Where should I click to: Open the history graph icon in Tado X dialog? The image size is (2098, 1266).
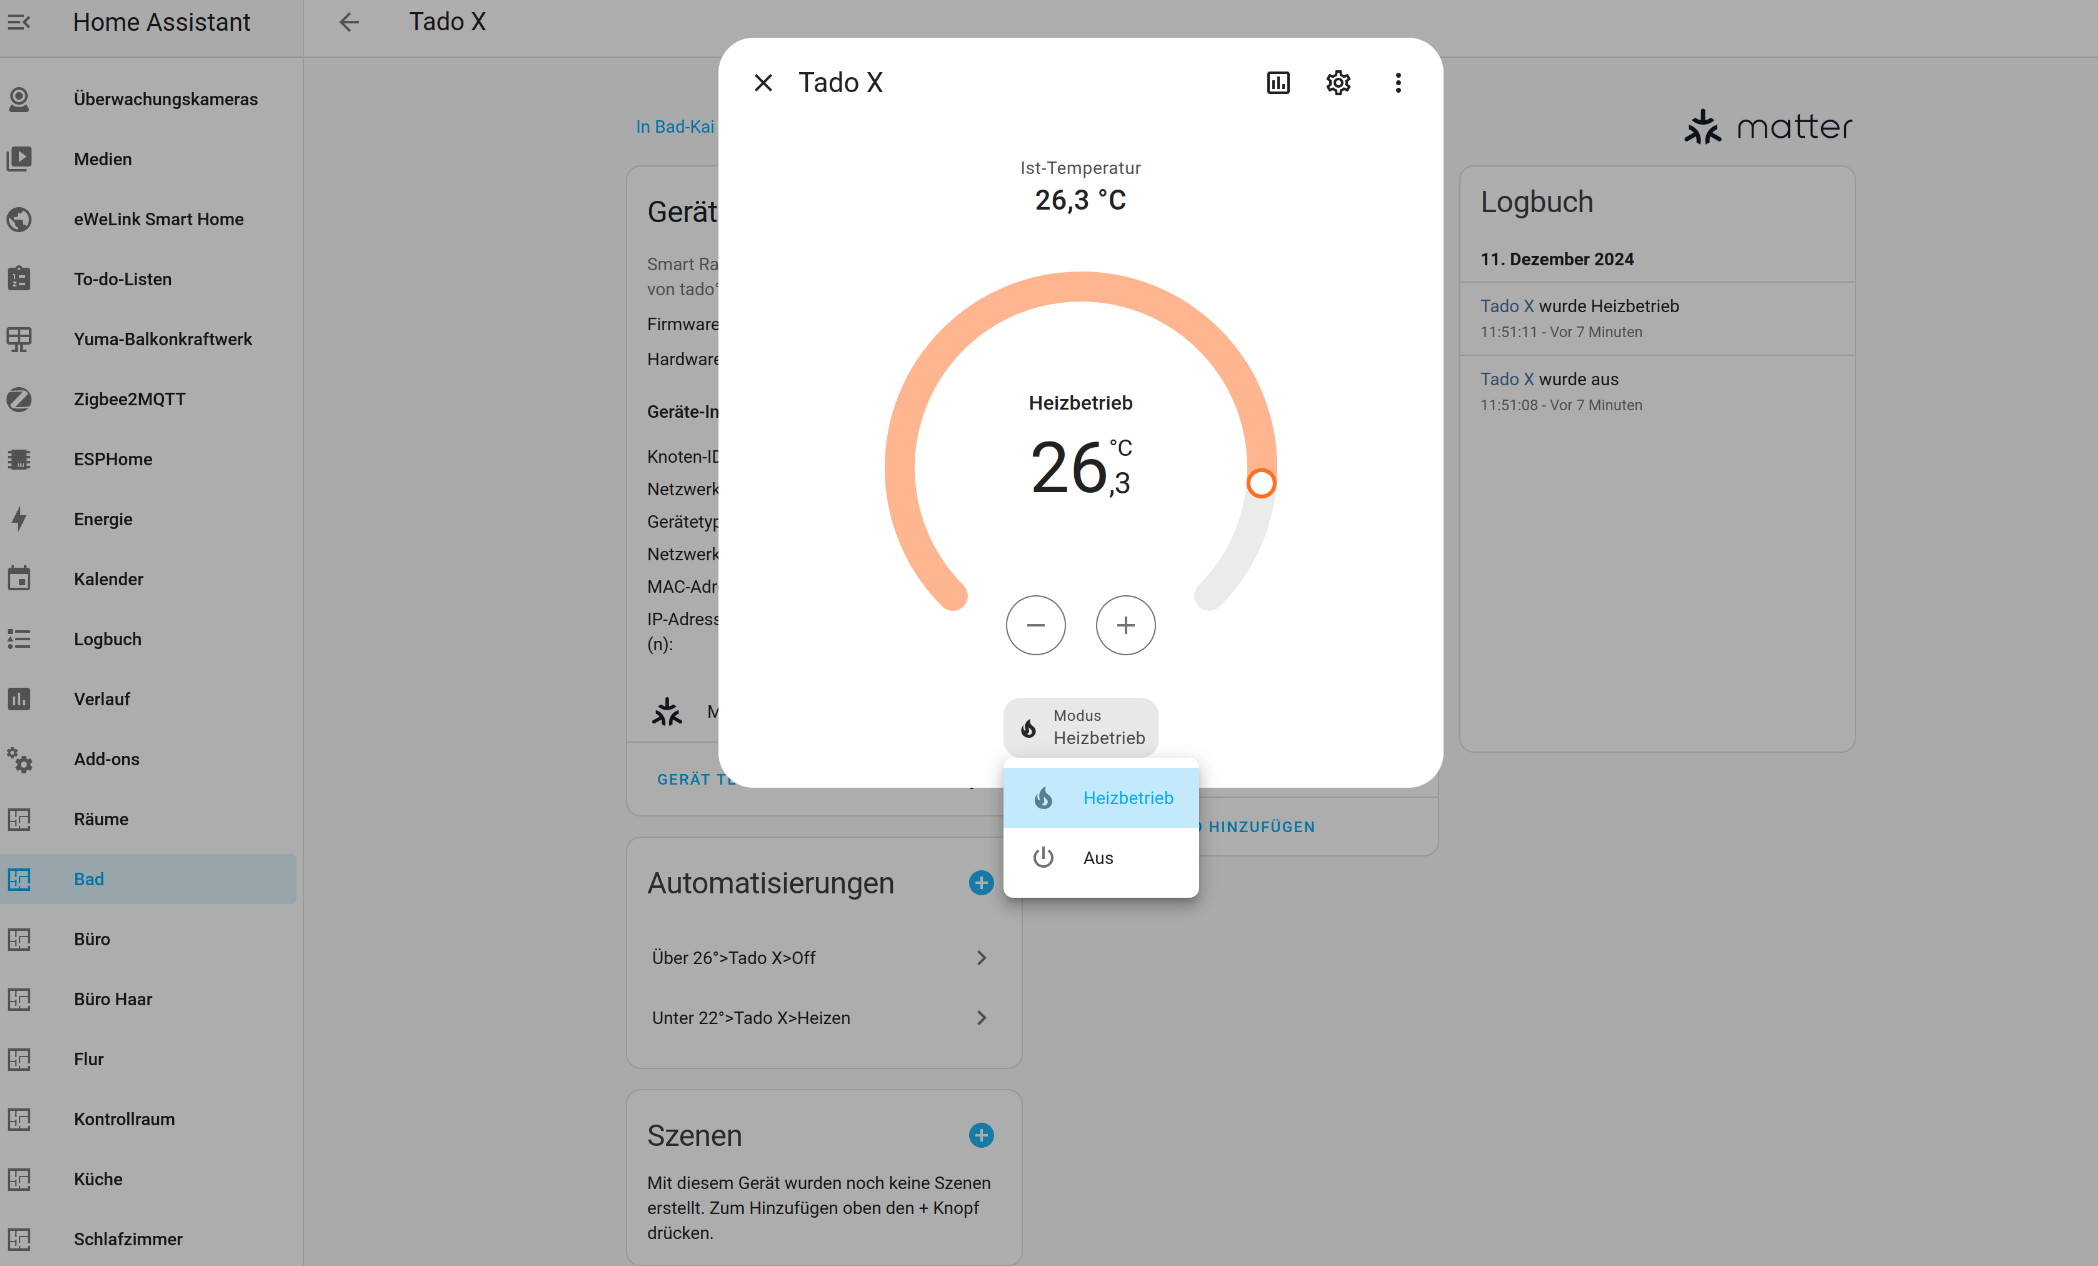point(1278,83)
